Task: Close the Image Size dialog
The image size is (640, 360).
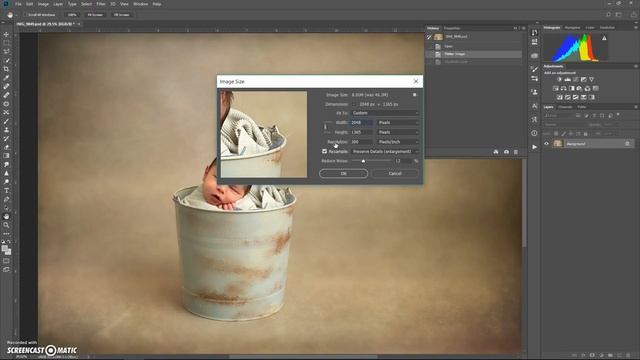Action: tap(416, 82)
